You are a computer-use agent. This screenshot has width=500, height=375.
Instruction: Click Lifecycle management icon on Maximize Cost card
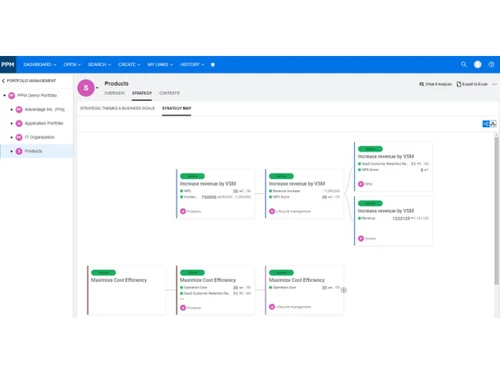coord(272,307)
